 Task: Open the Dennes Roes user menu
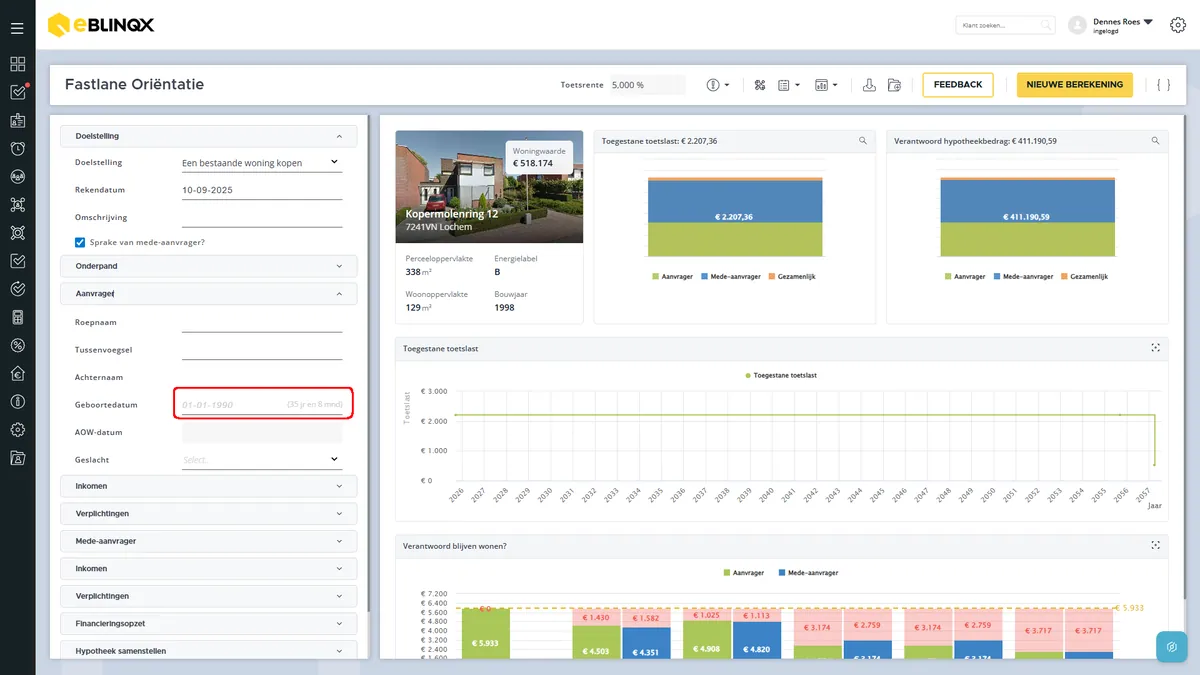pos(1111,25)
